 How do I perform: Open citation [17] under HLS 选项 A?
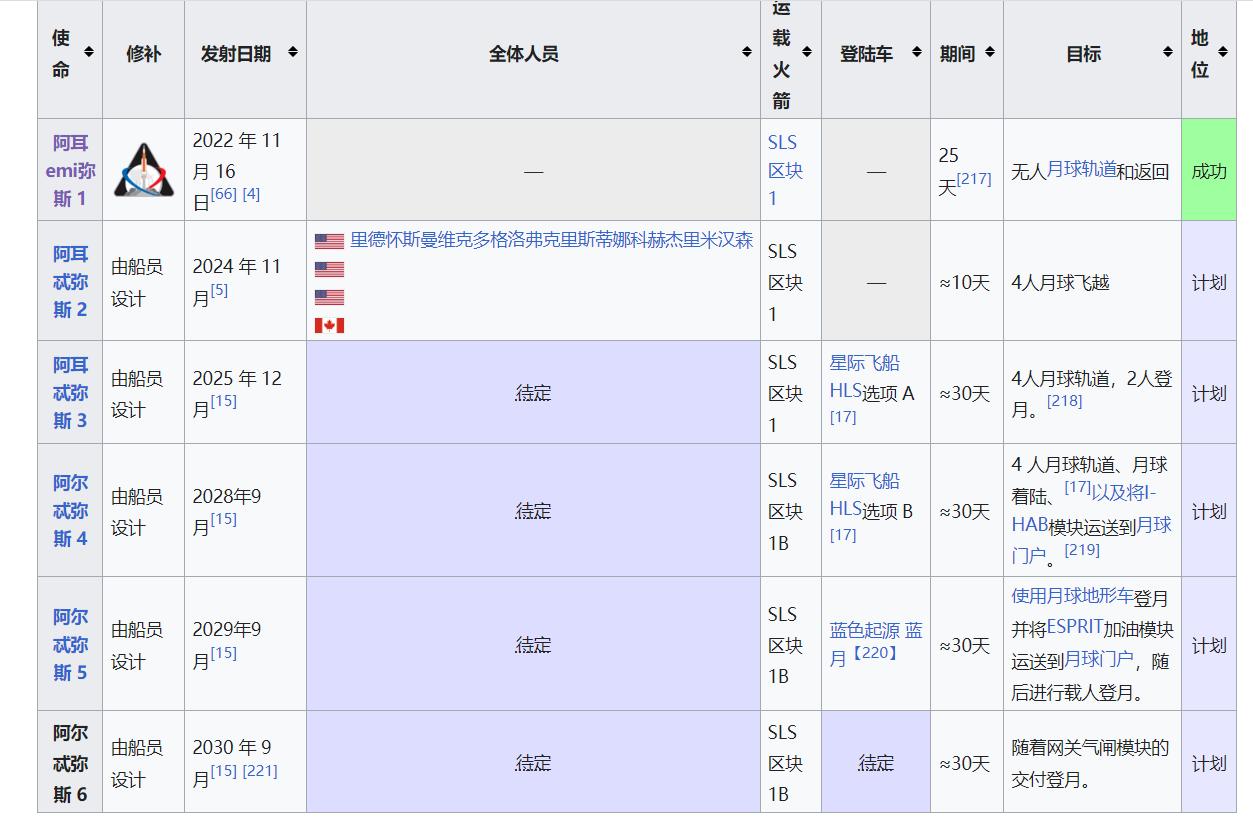(x=843, y=417)
